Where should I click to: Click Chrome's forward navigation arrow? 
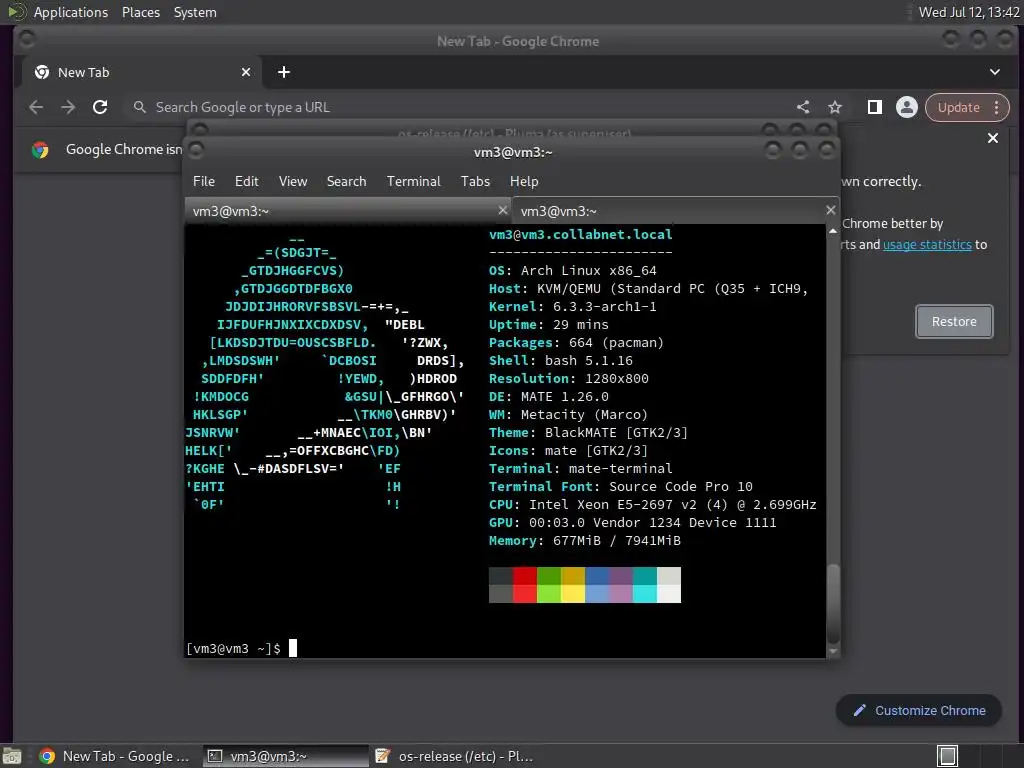[68, 107]
